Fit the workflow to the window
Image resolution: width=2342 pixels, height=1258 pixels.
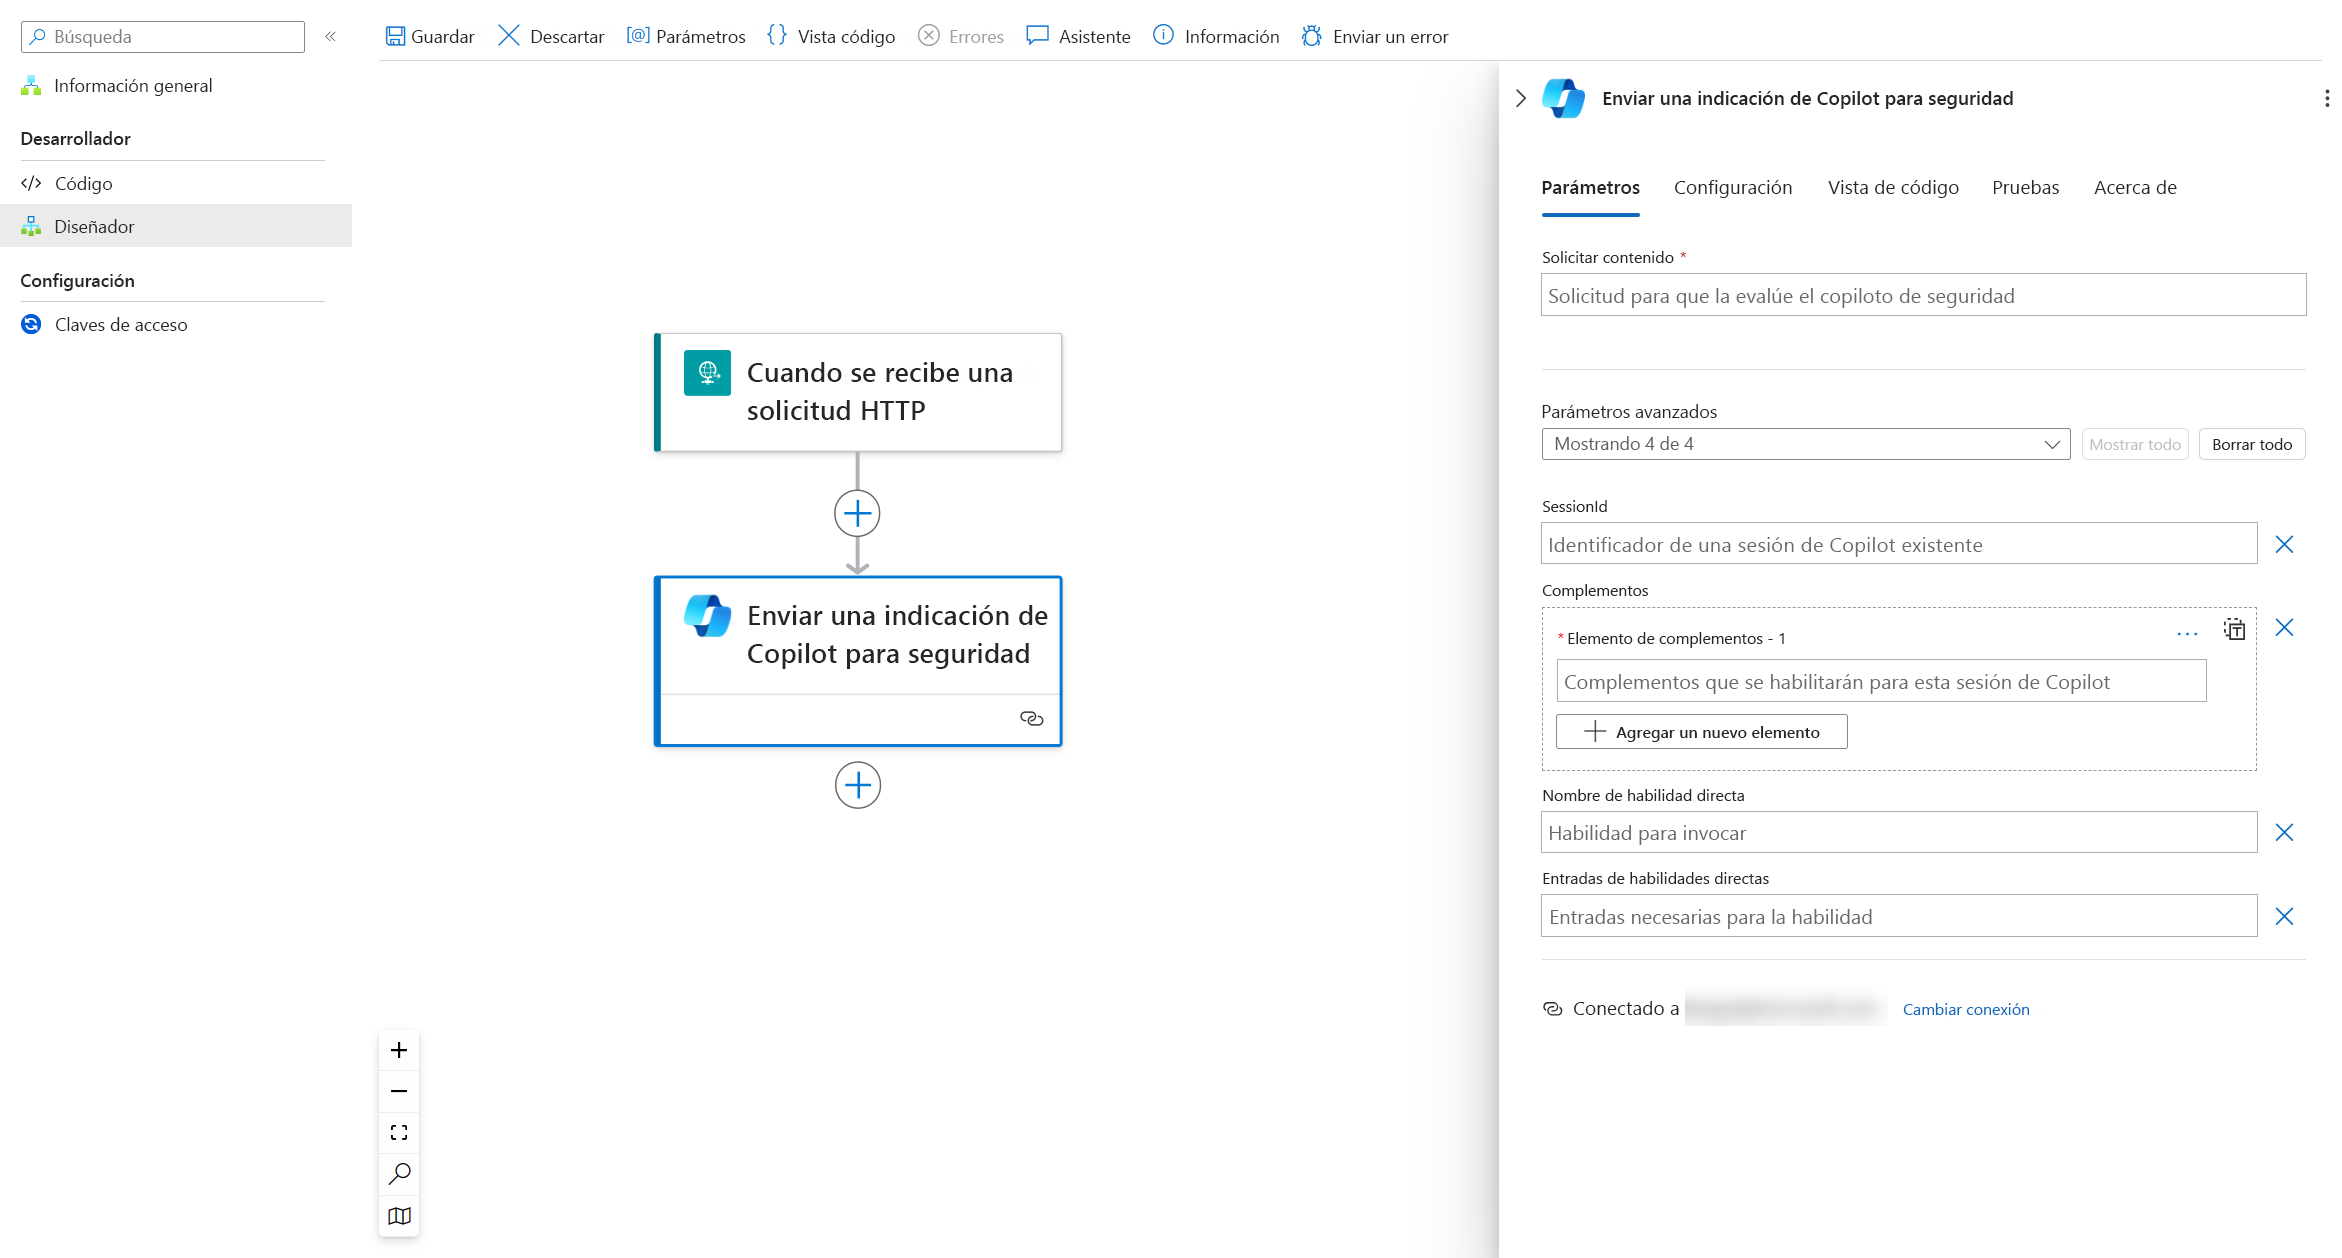398,1132
